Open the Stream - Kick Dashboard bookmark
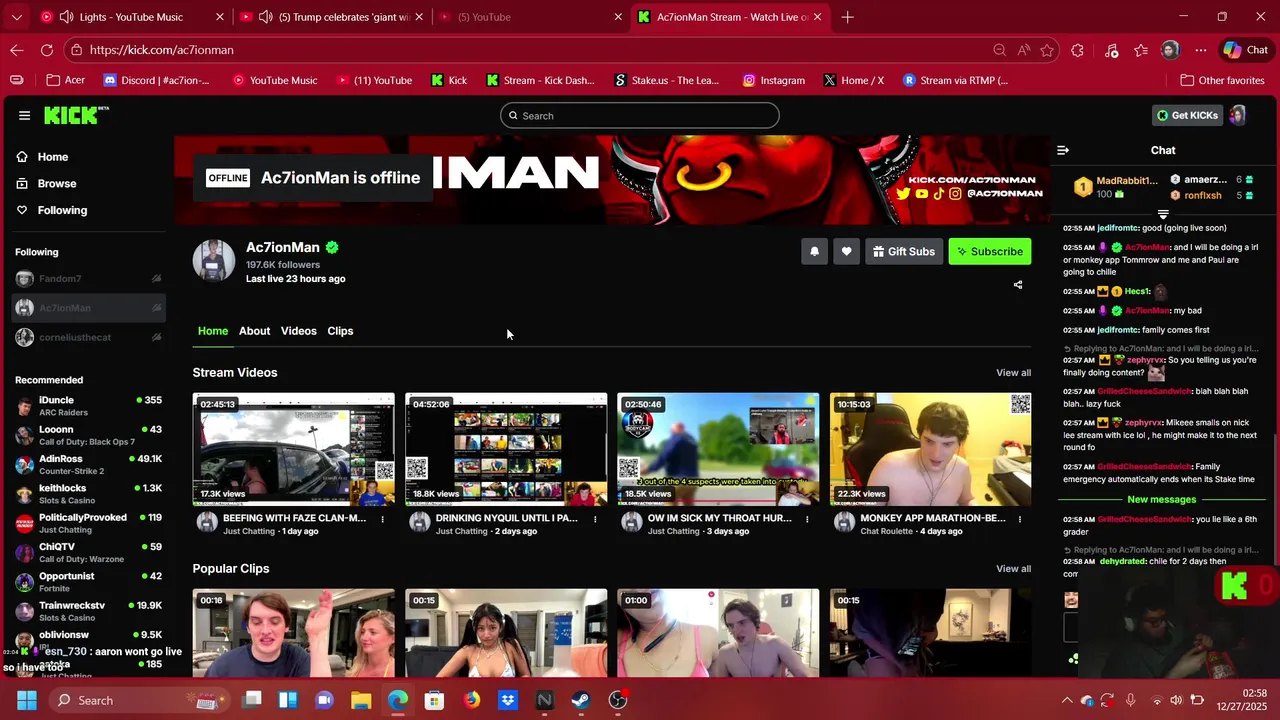The height and width of the screenshot is (720, 1280). pos(540,80)
